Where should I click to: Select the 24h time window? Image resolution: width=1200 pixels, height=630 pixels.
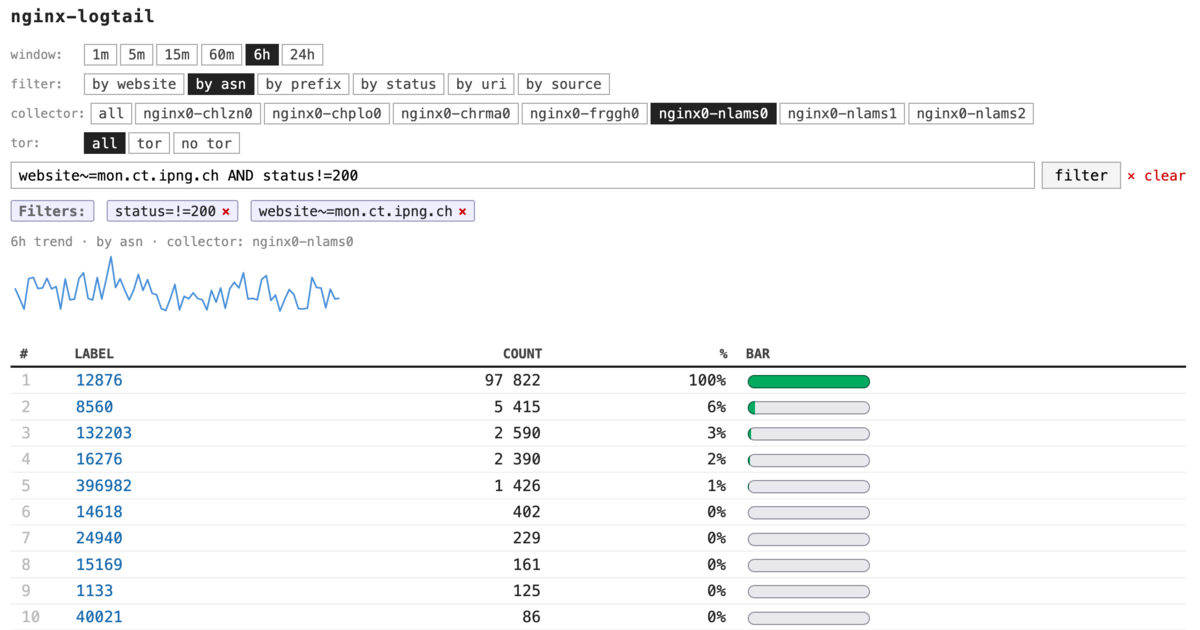click(x=302, y=55)
